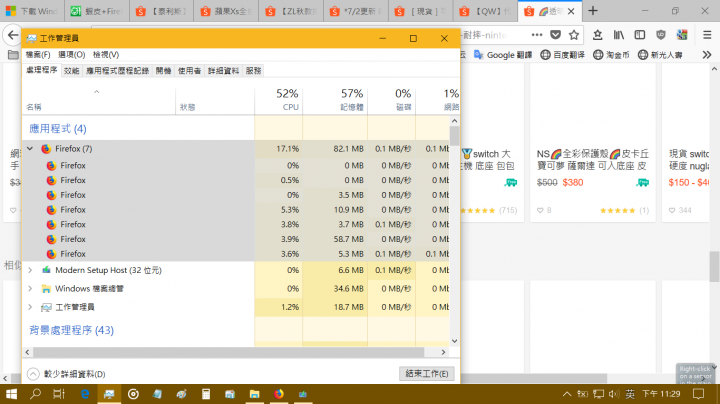
Task: Click the 背景處理程序 (43) group heading
Action: point(72,330)
